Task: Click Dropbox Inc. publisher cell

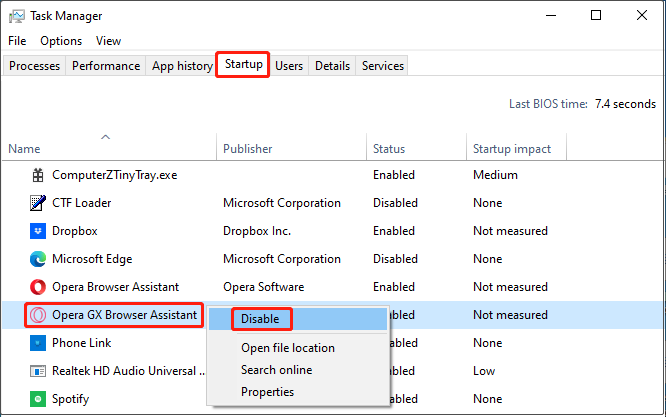Action: click(x=257, y=231)
